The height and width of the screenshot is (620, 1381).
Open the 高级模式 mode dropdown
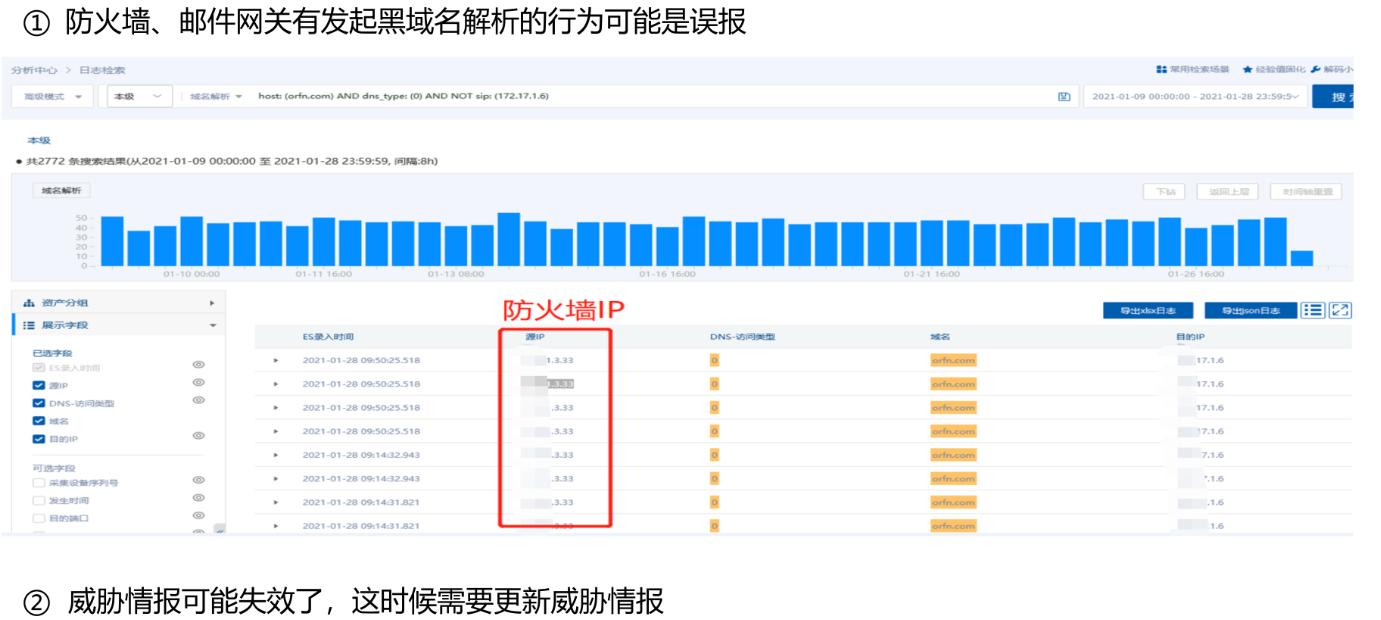[52, 96]
